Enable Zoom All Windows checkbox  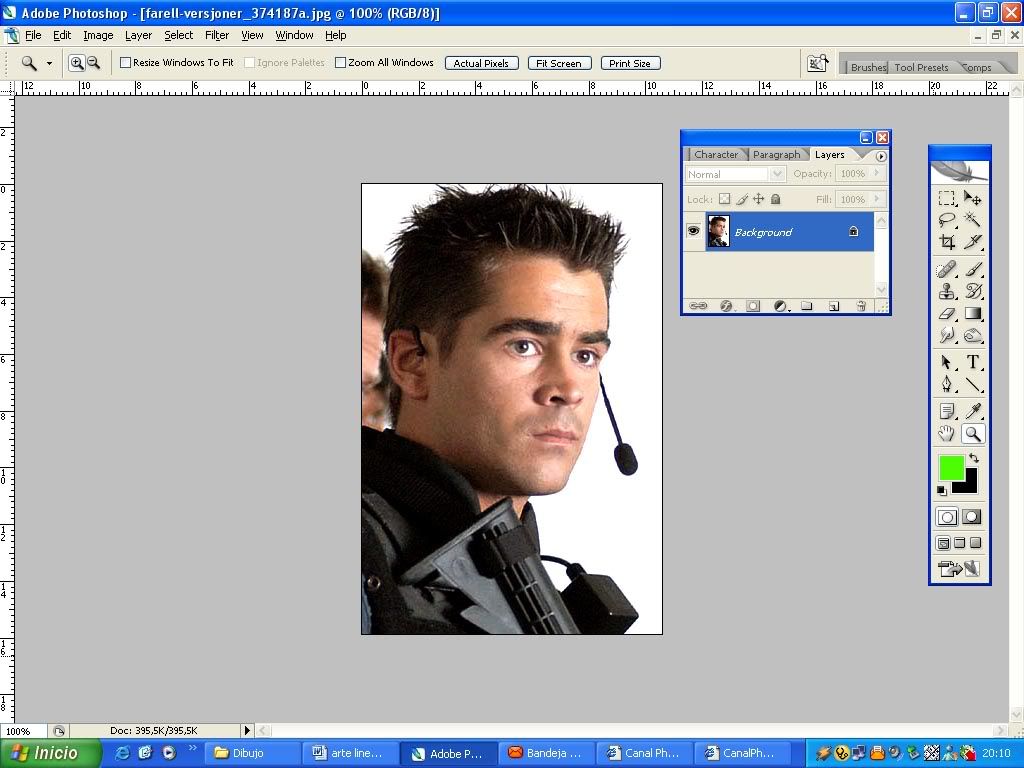[340, 63]
